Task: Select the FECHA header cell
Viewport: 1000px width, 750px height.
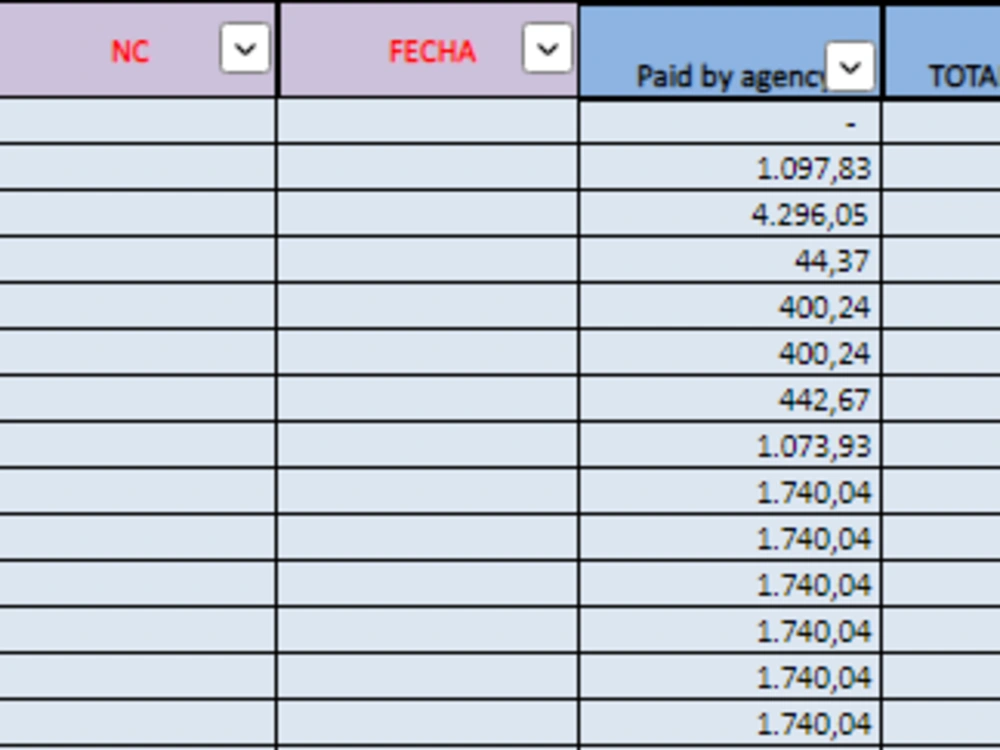Action: point(429,50)
